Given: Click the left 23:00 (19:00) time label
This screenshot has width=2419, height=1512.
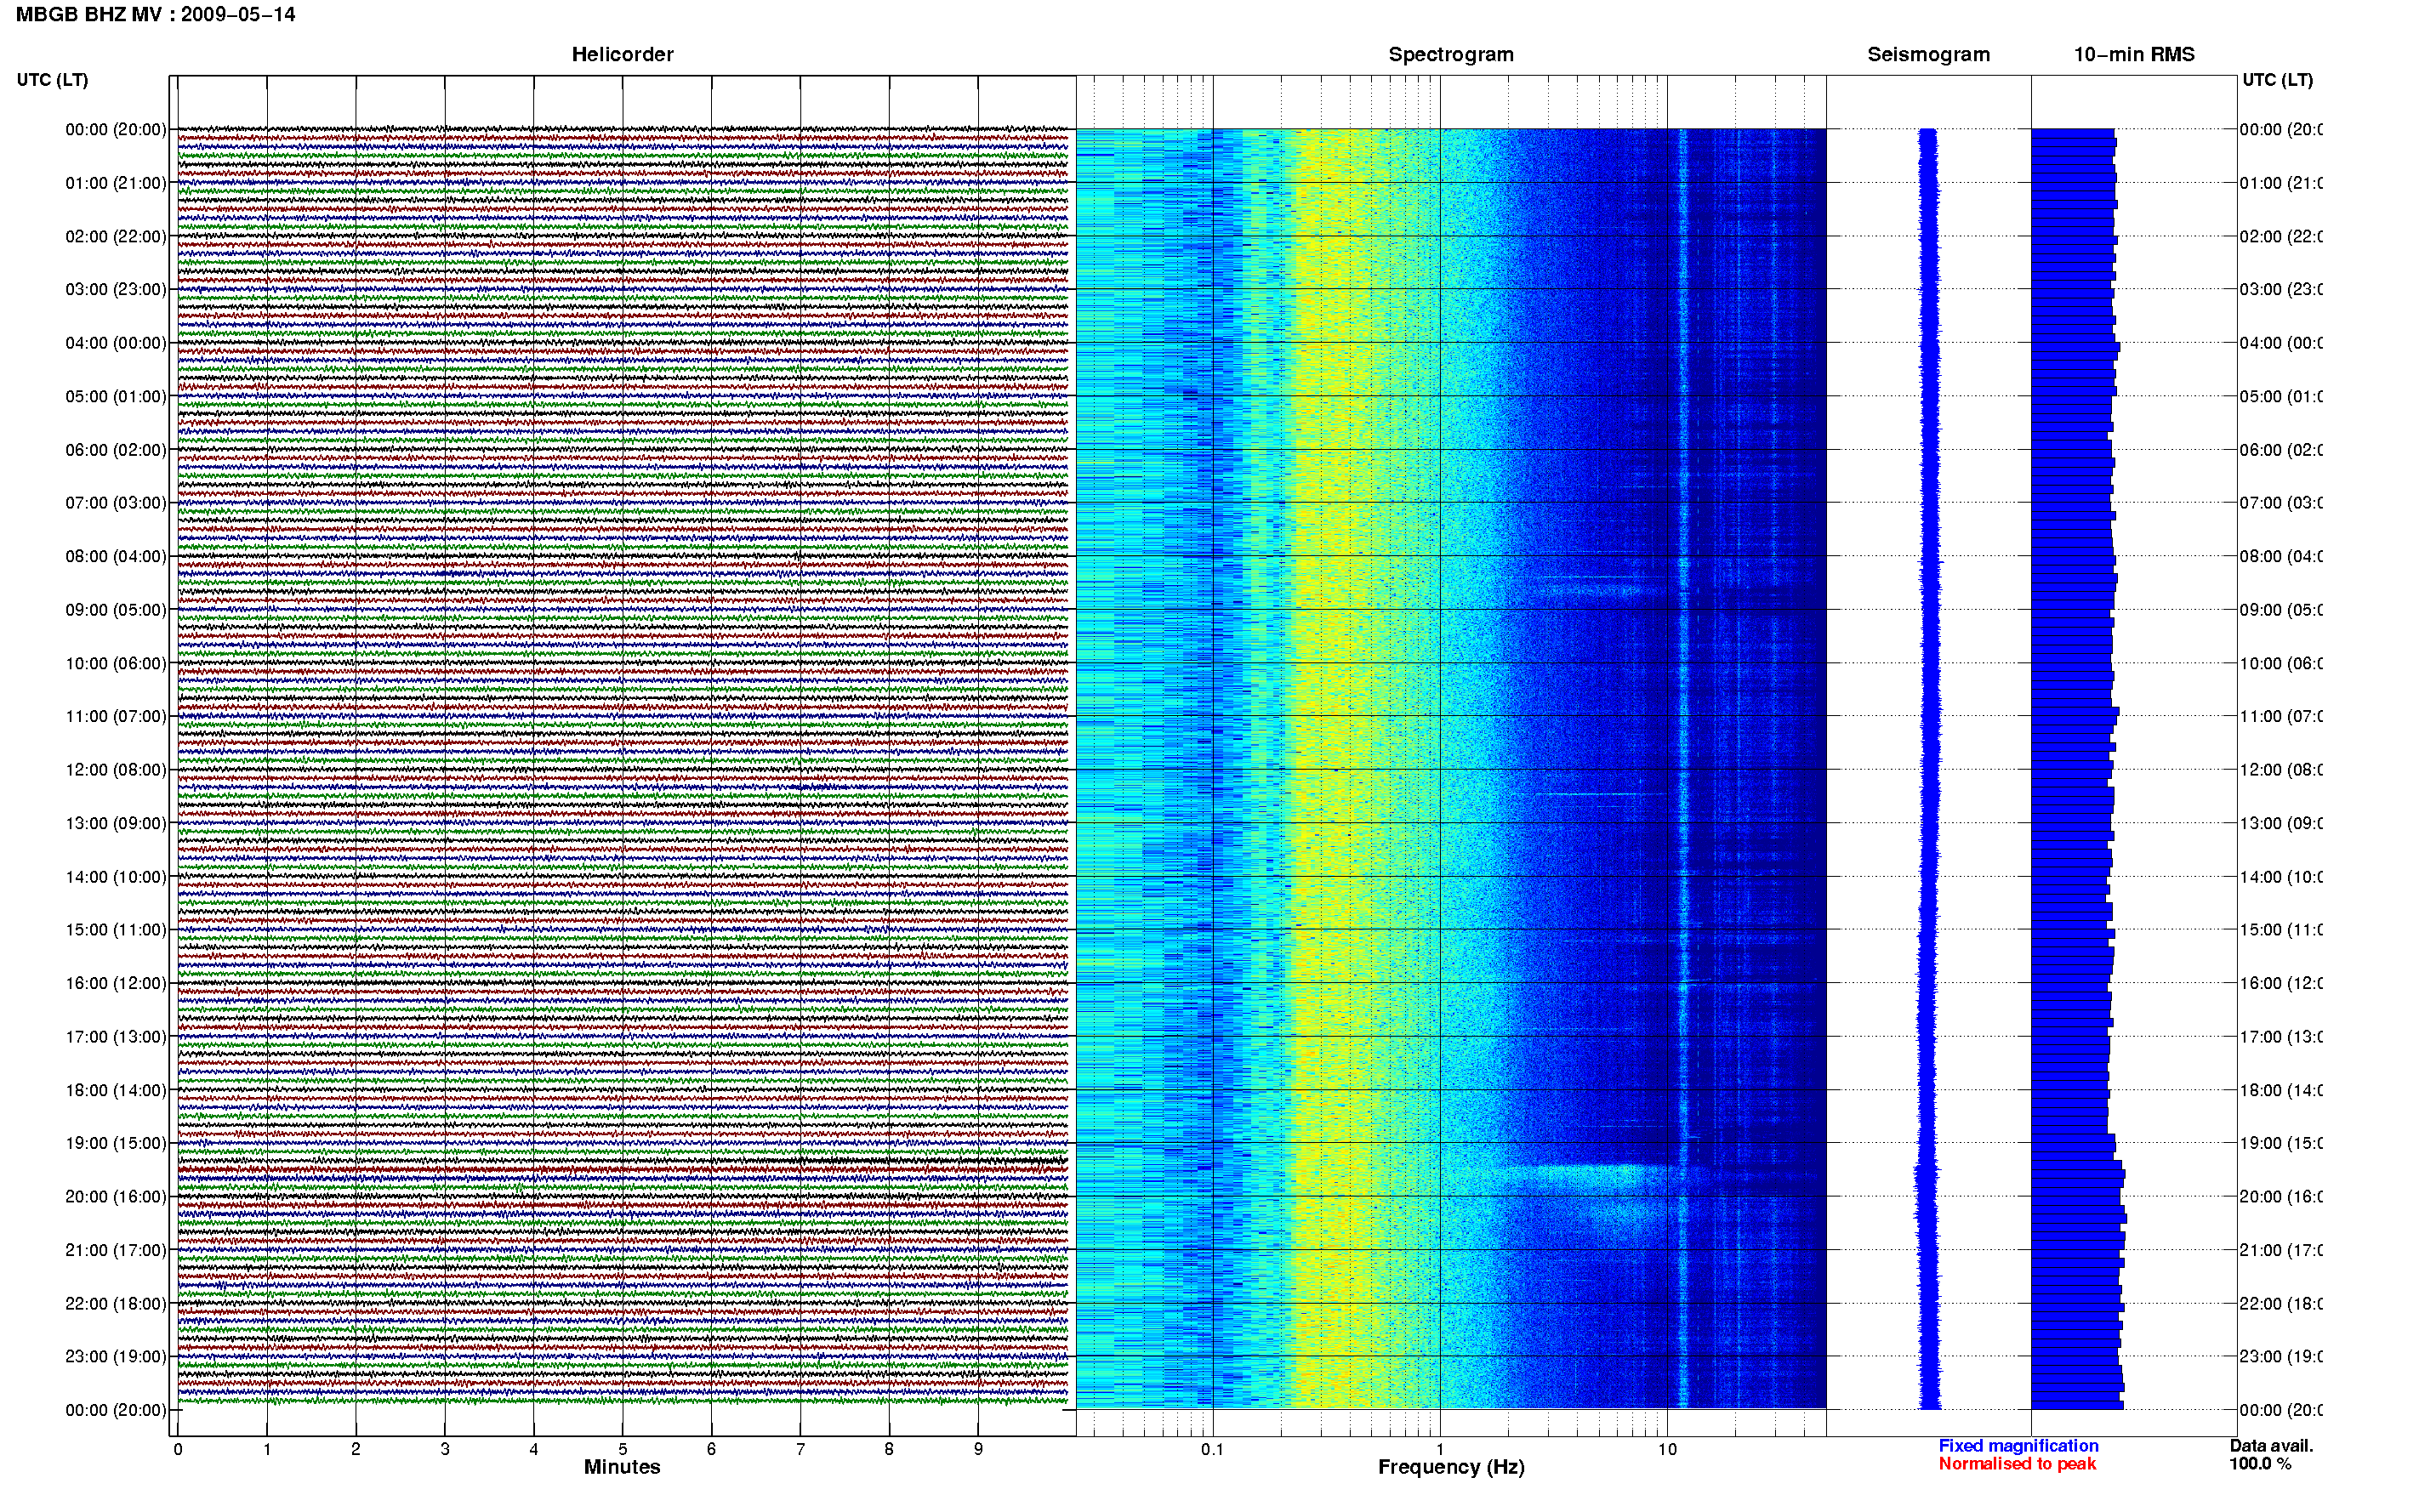Looking at the screenshot, I should pyautogui.click(x=116, y=1357).
